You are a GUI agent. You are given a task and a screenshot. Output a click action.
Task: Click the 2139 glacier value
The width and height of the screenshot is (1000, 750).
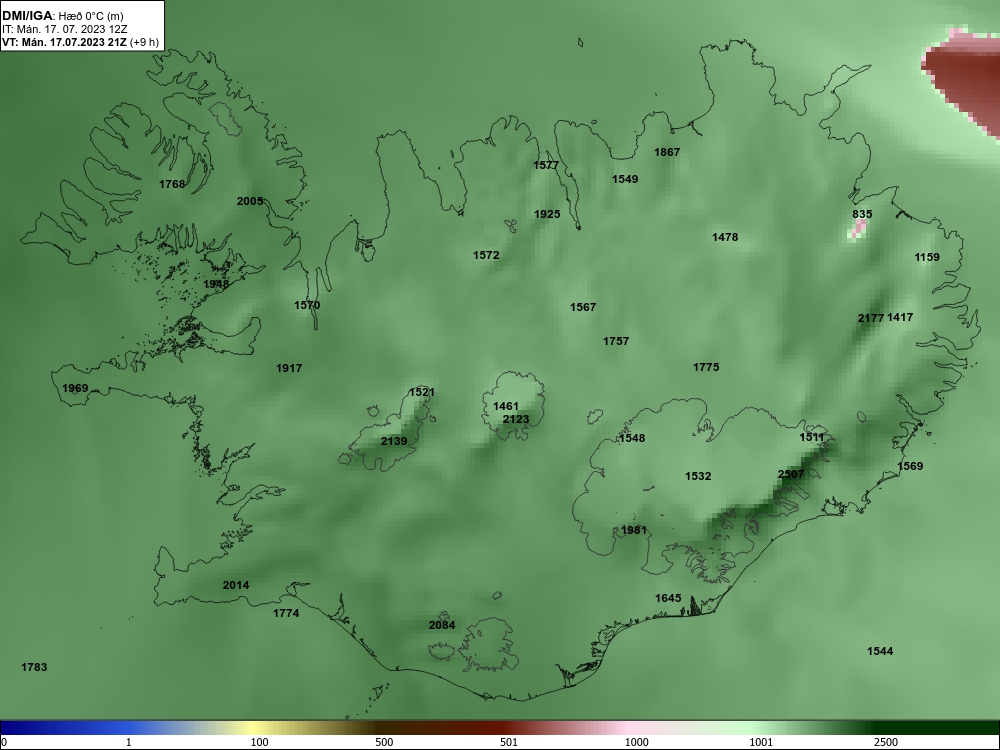click(394, 441)
